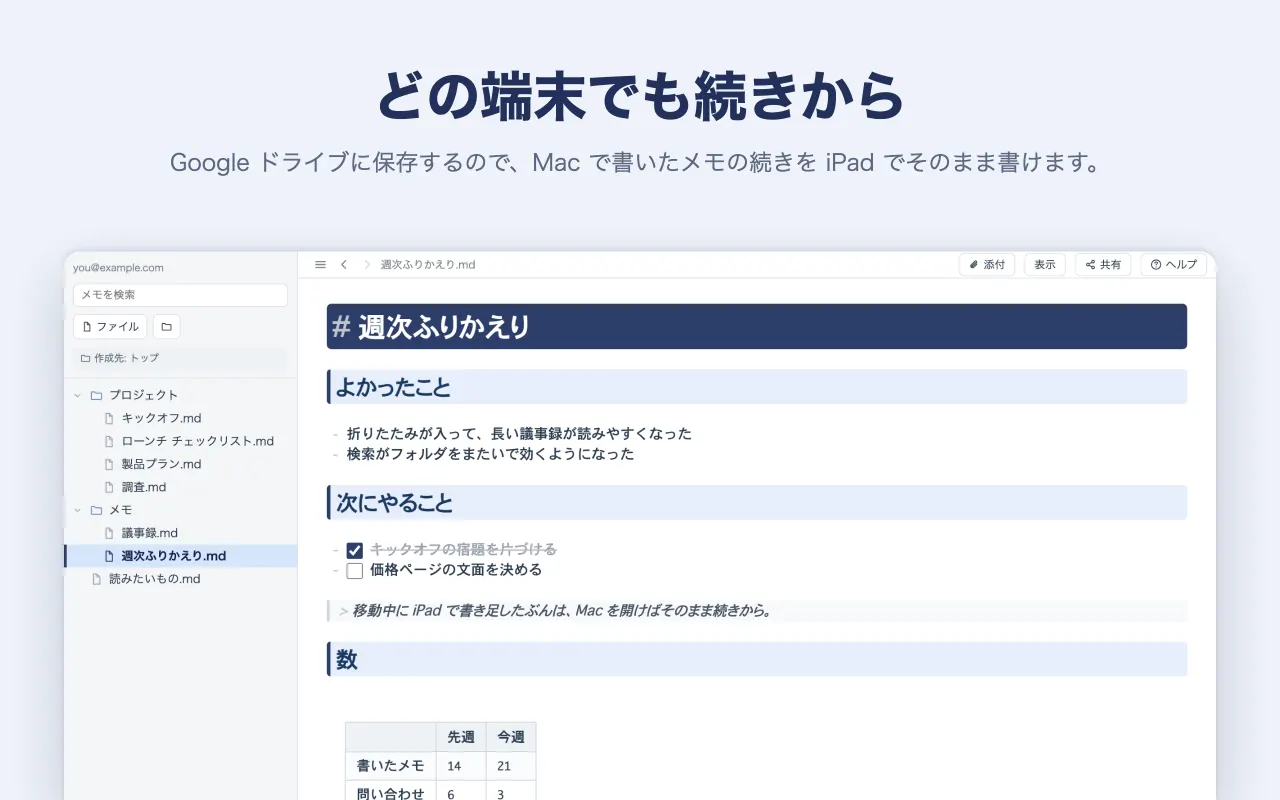Click the new folder icon button
The height and width of the screenshot is (800, 1280).
[x=167, y=327]
